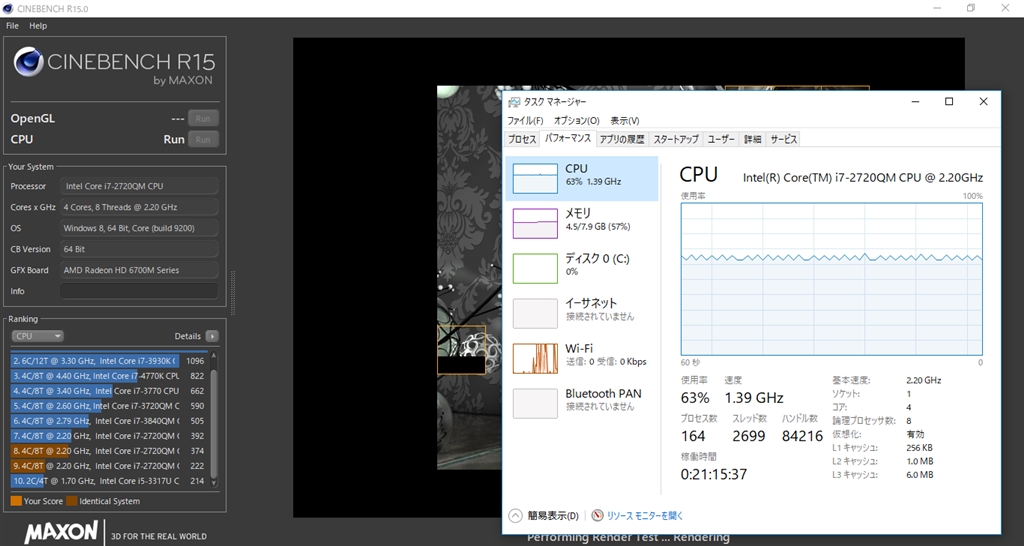This screenshot has height=546, width=1024.
Task: Select the Bluetooth PAN performance item
Action: 582,403
